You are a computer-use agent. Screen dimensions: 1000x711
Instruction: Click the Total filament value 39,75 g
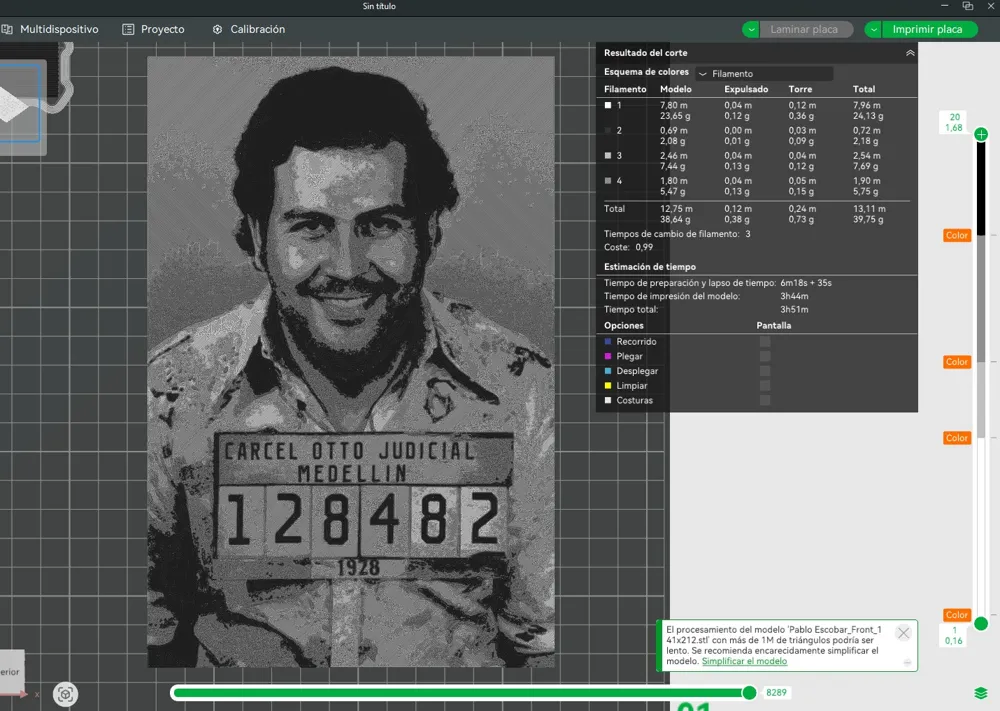click(868, 219)
